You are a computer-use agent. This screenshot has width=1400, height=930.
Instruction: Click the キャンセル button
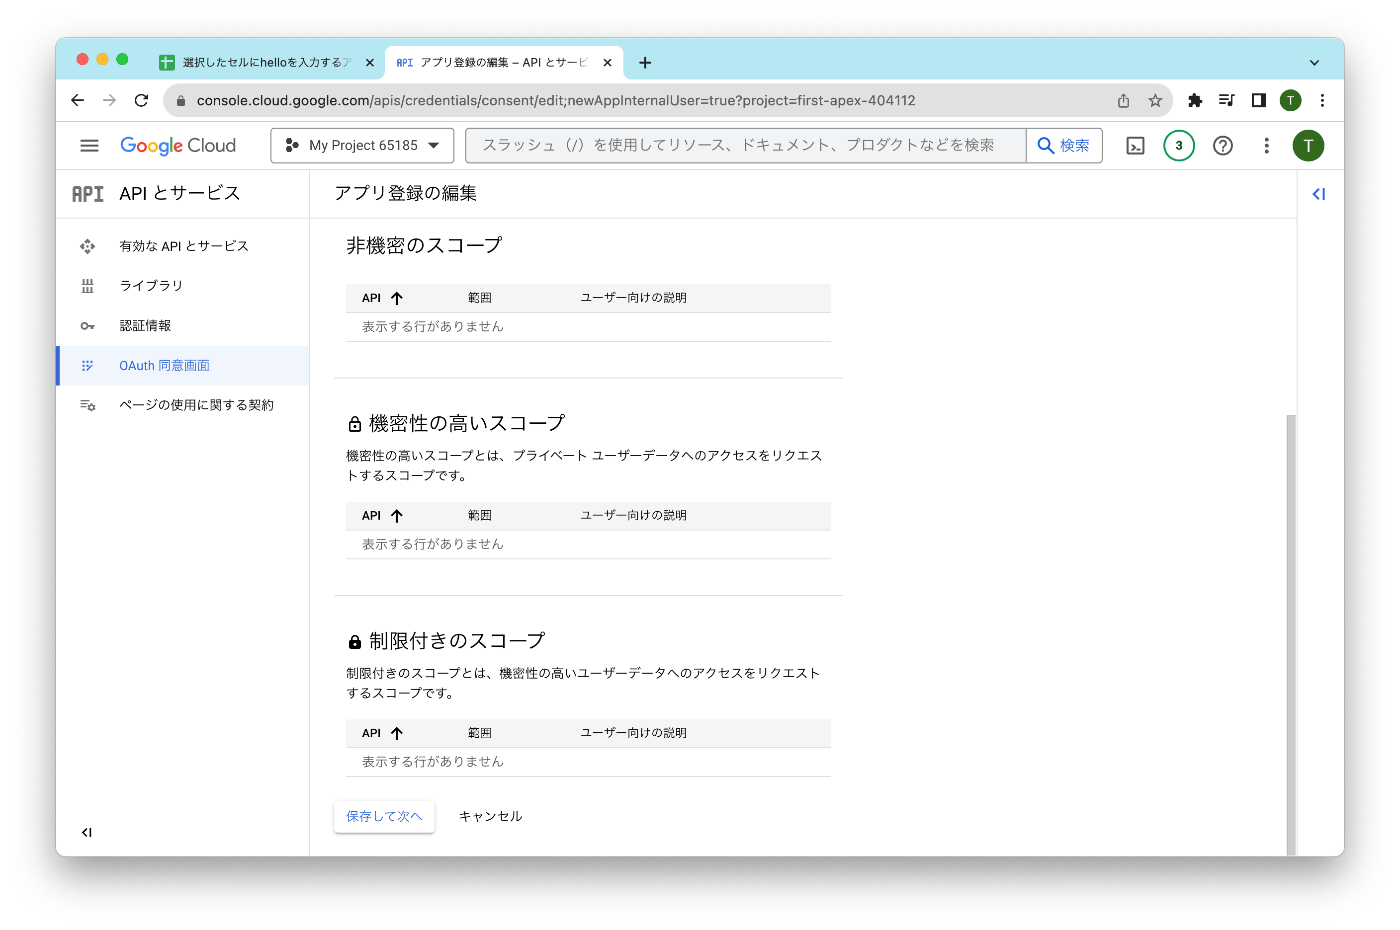490,817
